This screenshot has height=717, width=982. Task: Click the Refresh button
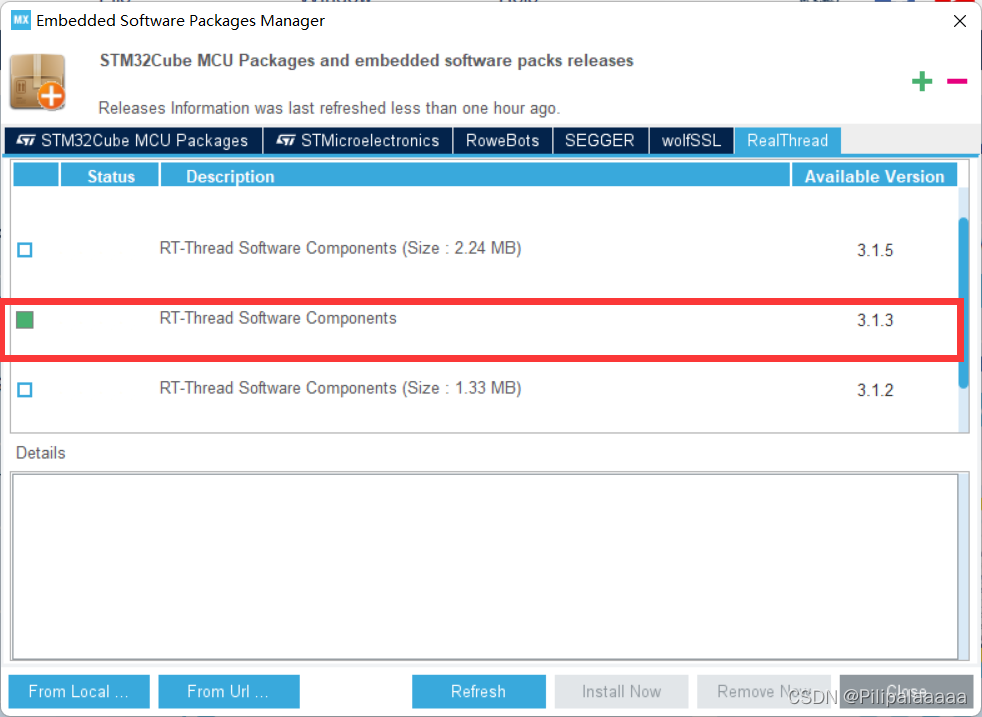pos(478,691)
